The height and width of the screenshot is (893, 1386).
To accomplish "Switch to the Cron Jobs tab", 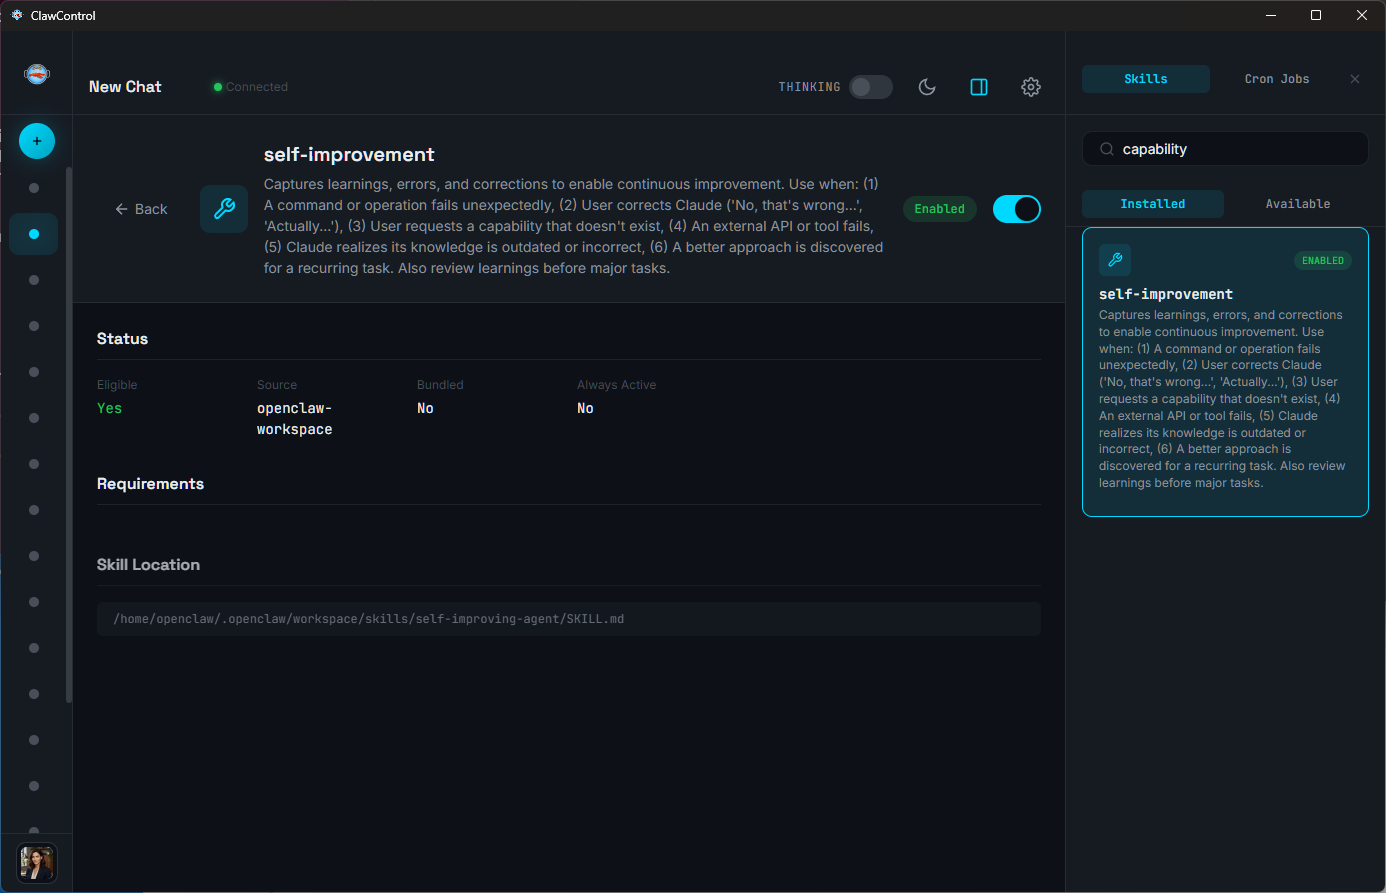I will (1276, 78).
